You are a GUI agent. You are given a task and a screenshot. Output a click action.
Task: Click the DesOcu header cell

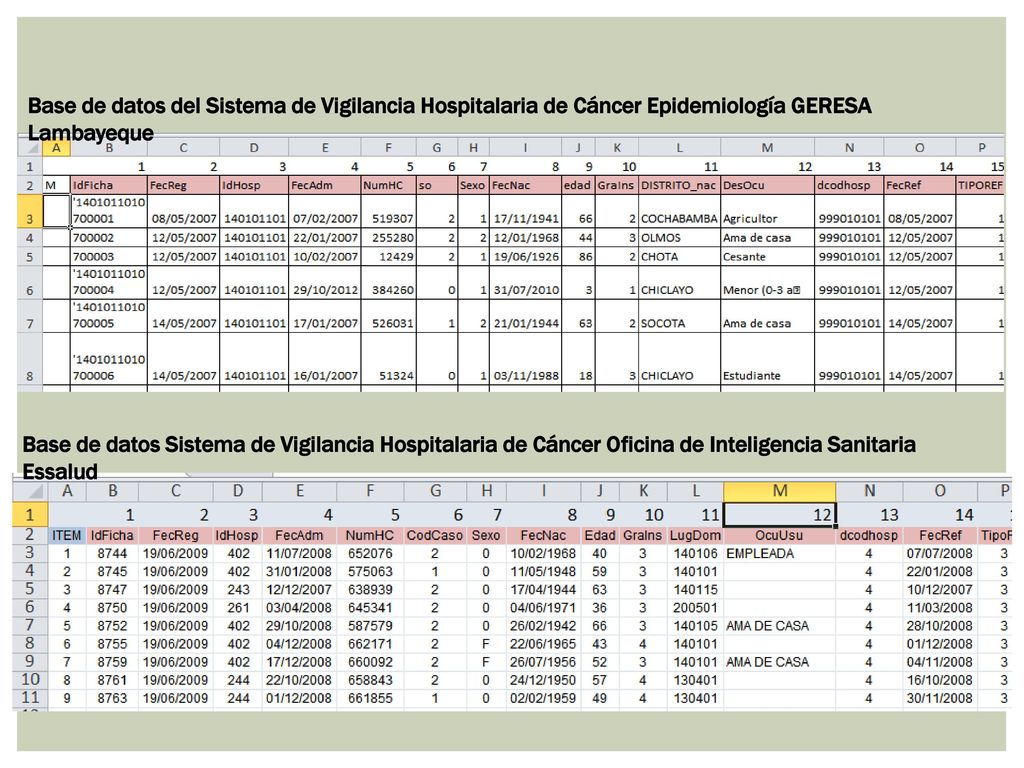[x=767, y=185]
